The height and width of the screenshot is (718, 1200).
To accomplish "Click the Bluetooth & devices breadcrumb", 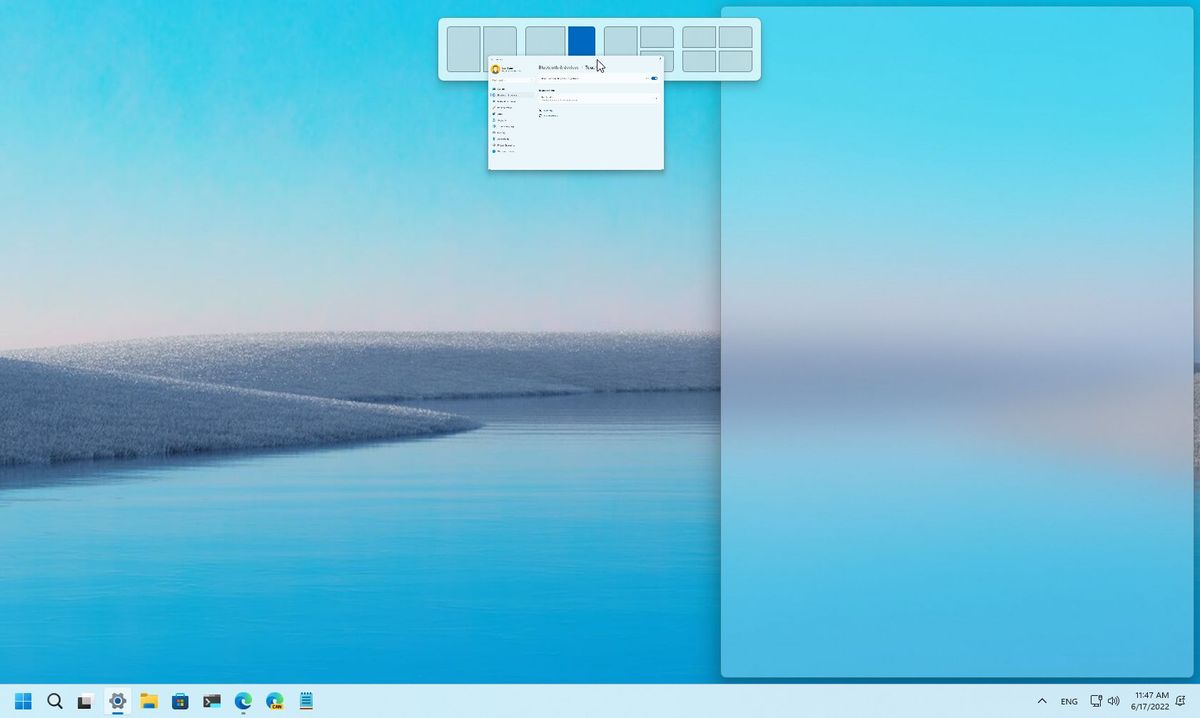I will pos(558,67).
